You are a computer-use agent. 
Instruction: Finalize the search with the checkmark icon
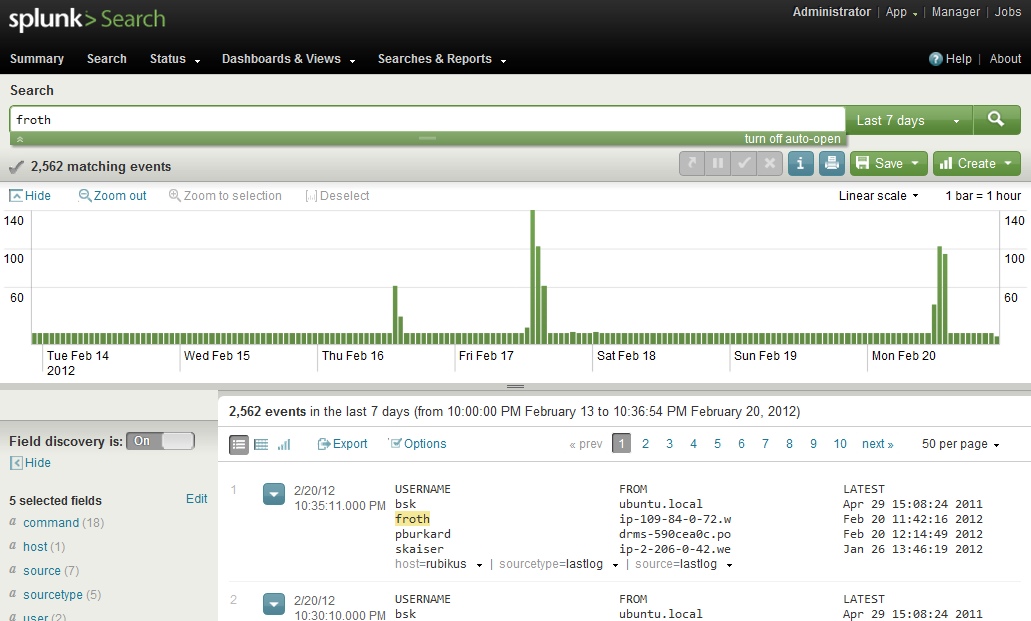[x=743, y=163]
